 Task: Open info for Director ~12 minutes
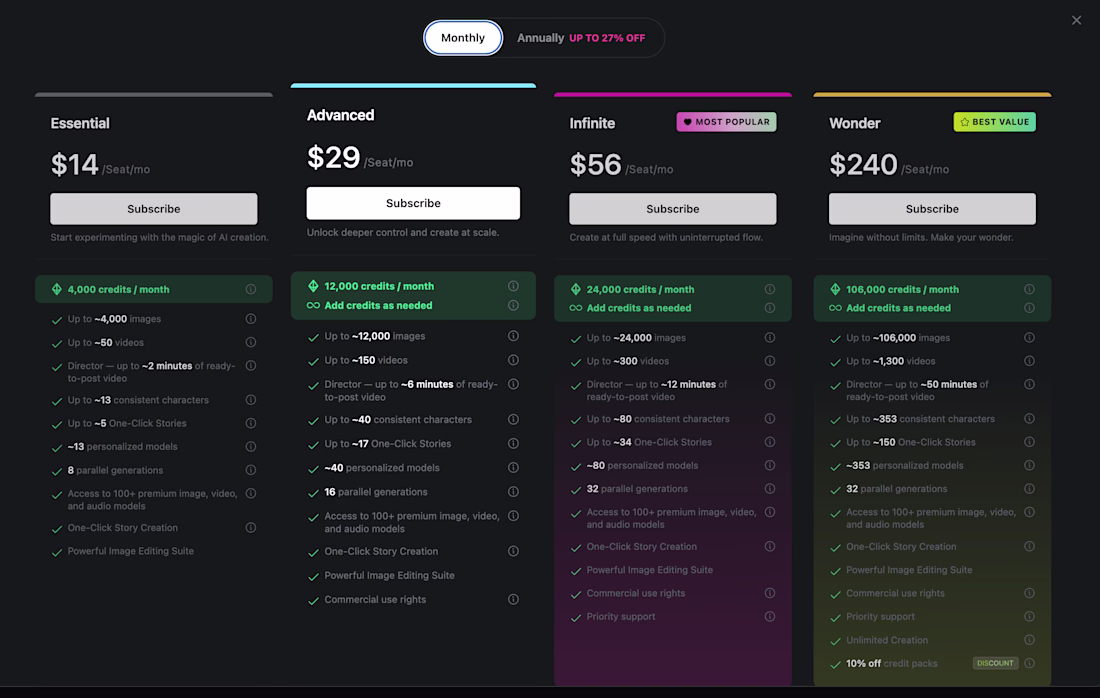[x=770, y=384]
